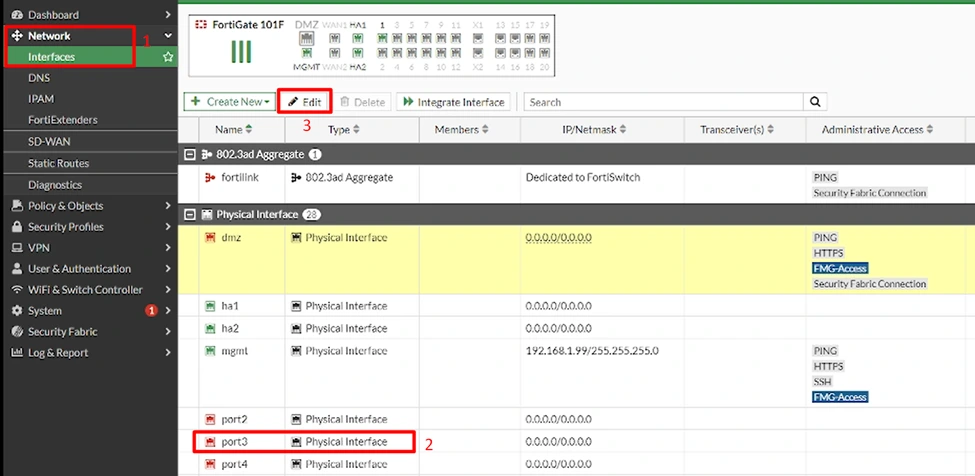This screenshot has width=975, height=476.
Task: Open the DNS settings page
Action: click(x=39, y=78)
